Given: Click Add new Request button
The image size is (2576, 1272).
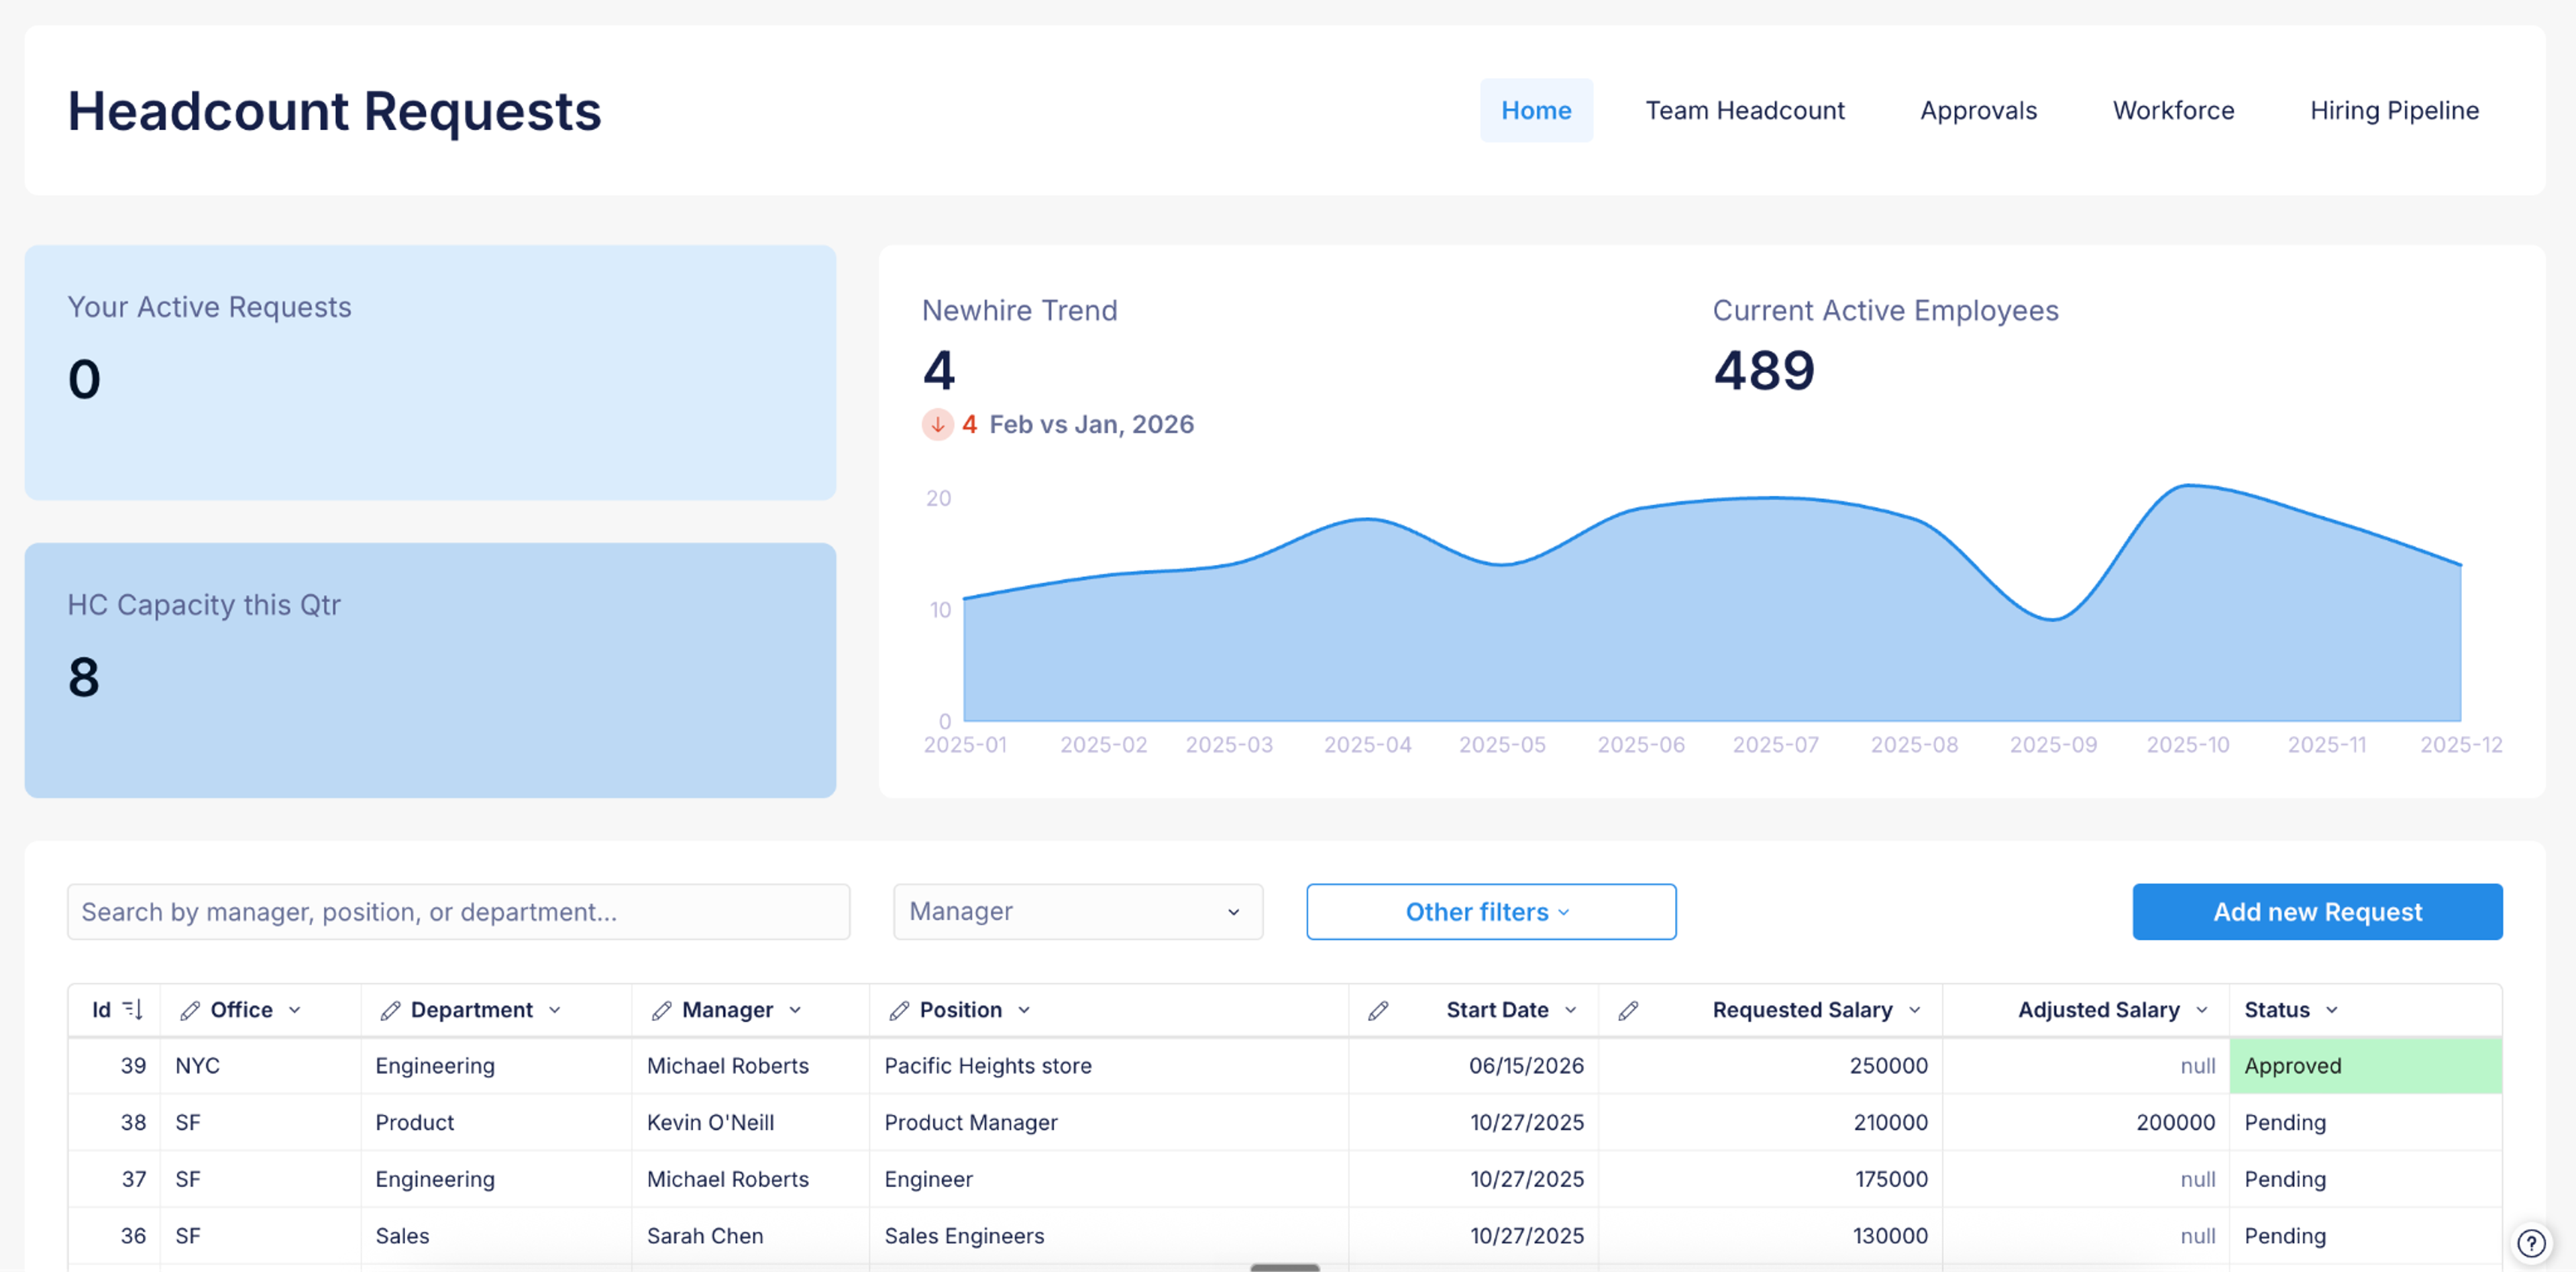Looking at the screenshot, I should pyautogui.click(x=2317, y=911).
